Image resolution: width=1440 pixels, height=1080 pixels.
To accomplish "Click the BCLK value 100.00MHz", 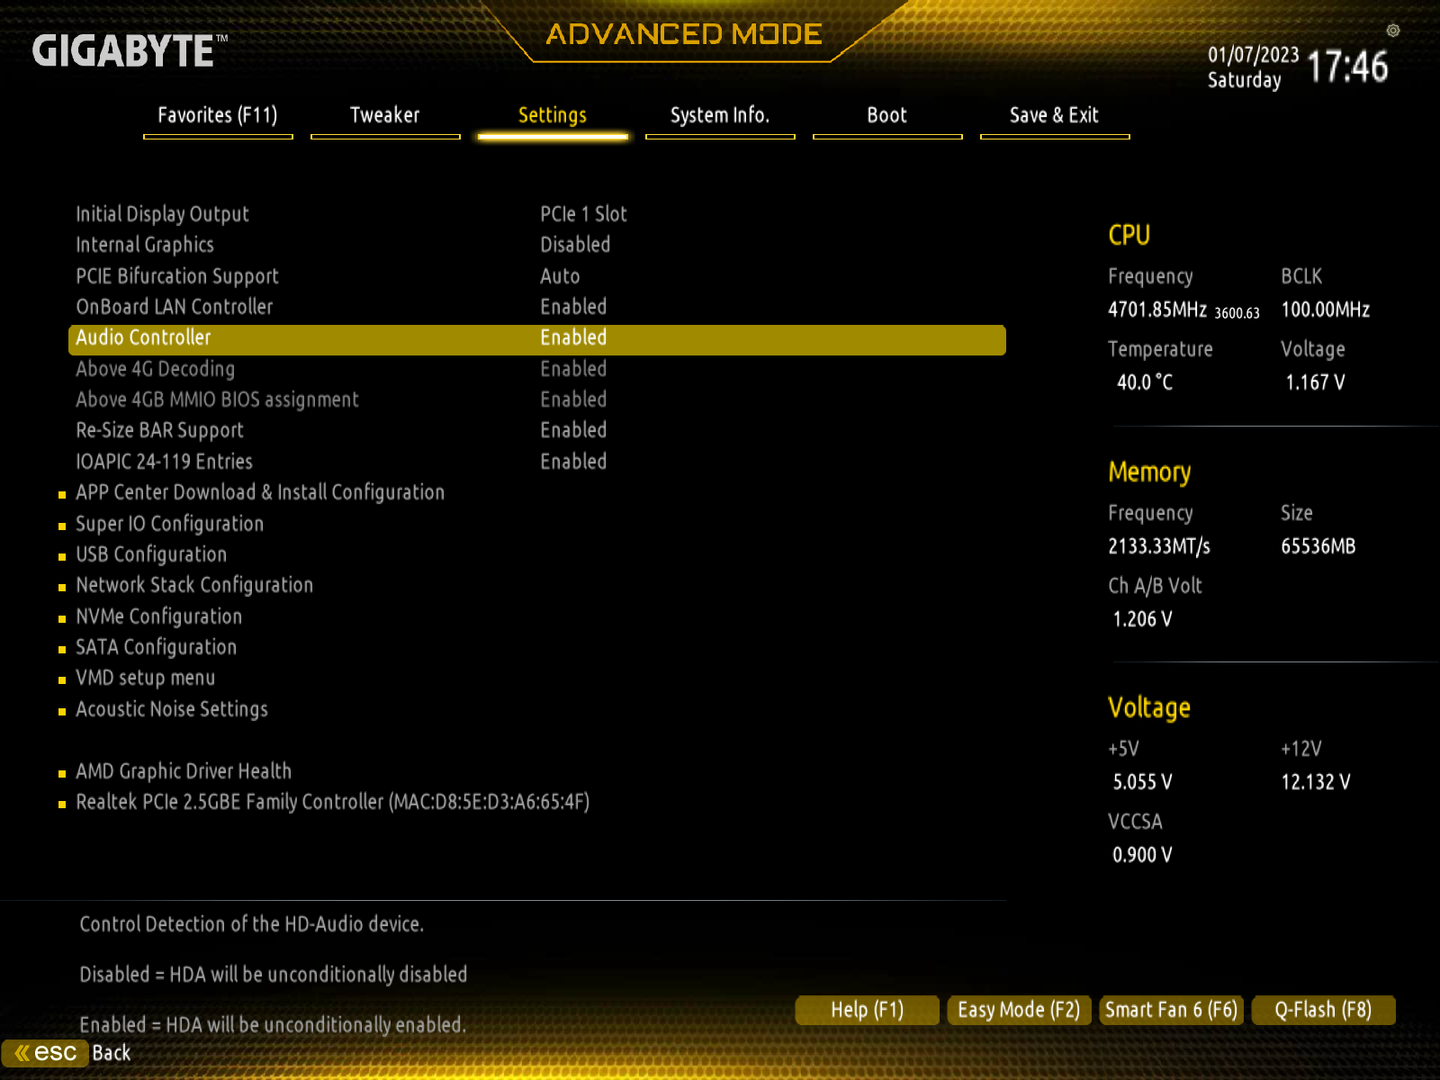I will [1325, 310].
